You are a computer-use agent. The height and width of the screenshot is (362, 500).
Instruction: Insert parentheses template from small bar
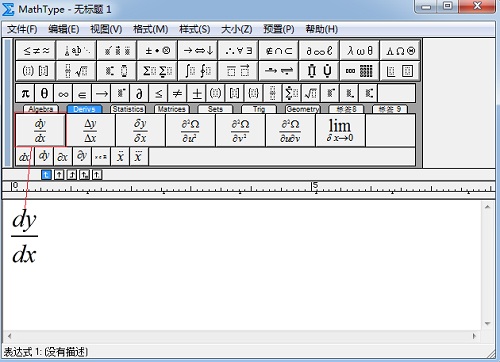(x=215, y=93)
